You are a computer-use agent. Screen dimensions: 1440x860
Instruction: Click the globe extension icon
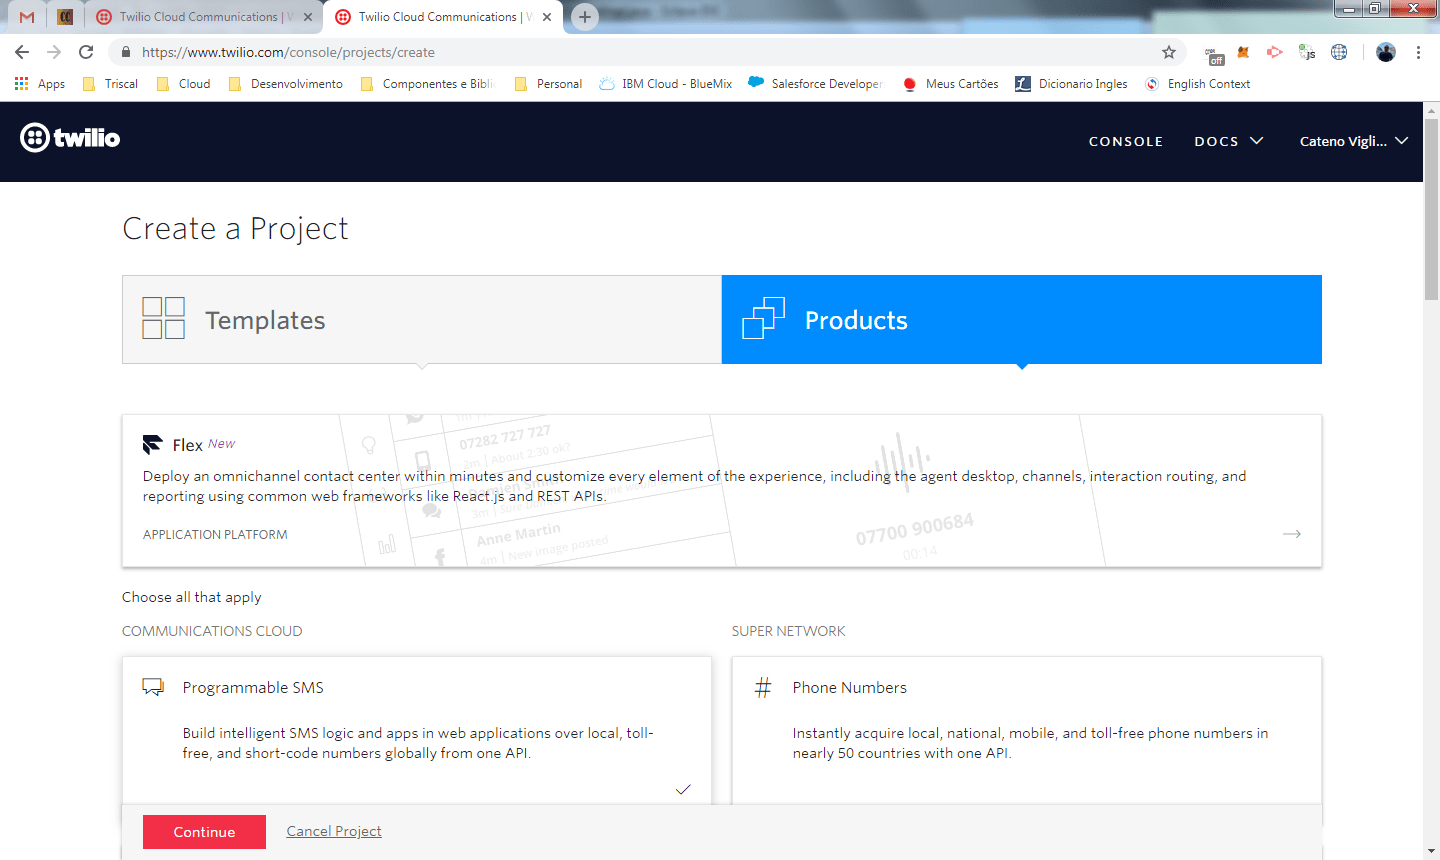click(x=1339, y=52)
